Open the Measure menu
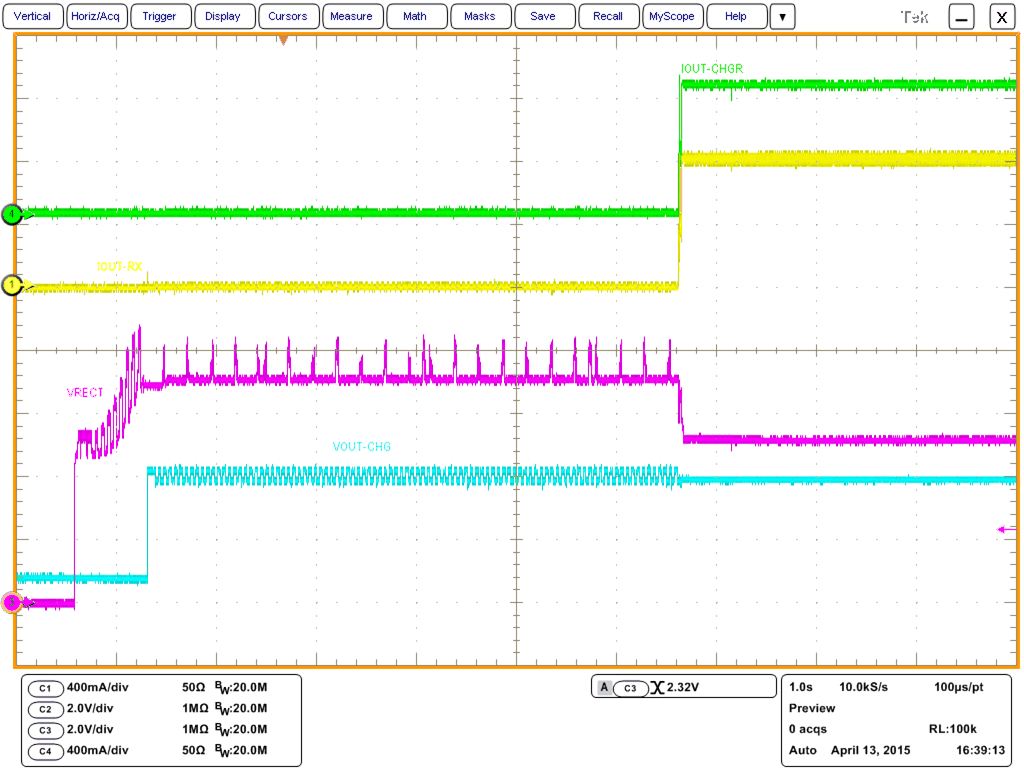Image resolution: width=1024 pixels, height=768 pixels. pos(352,16)
